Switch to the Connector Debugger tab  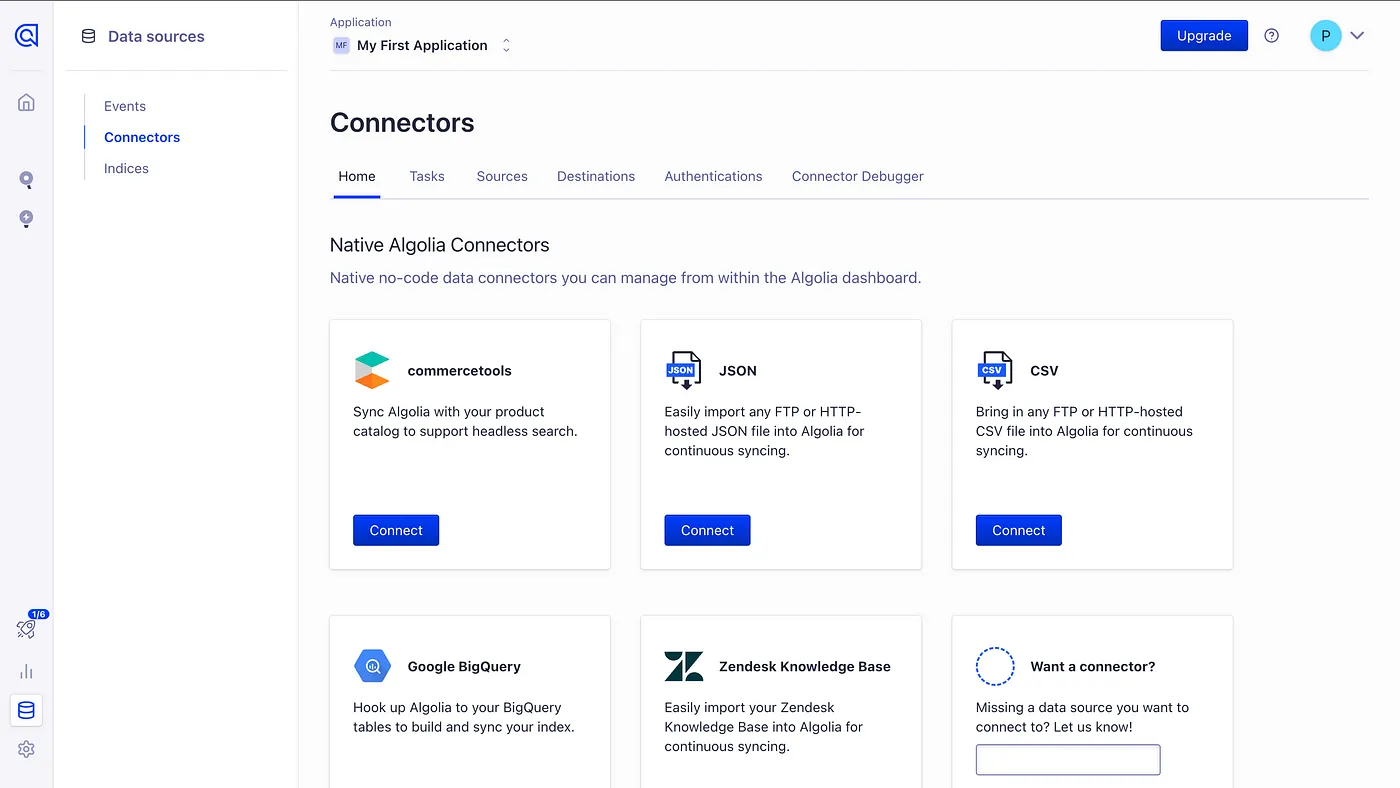click(858, 176)
